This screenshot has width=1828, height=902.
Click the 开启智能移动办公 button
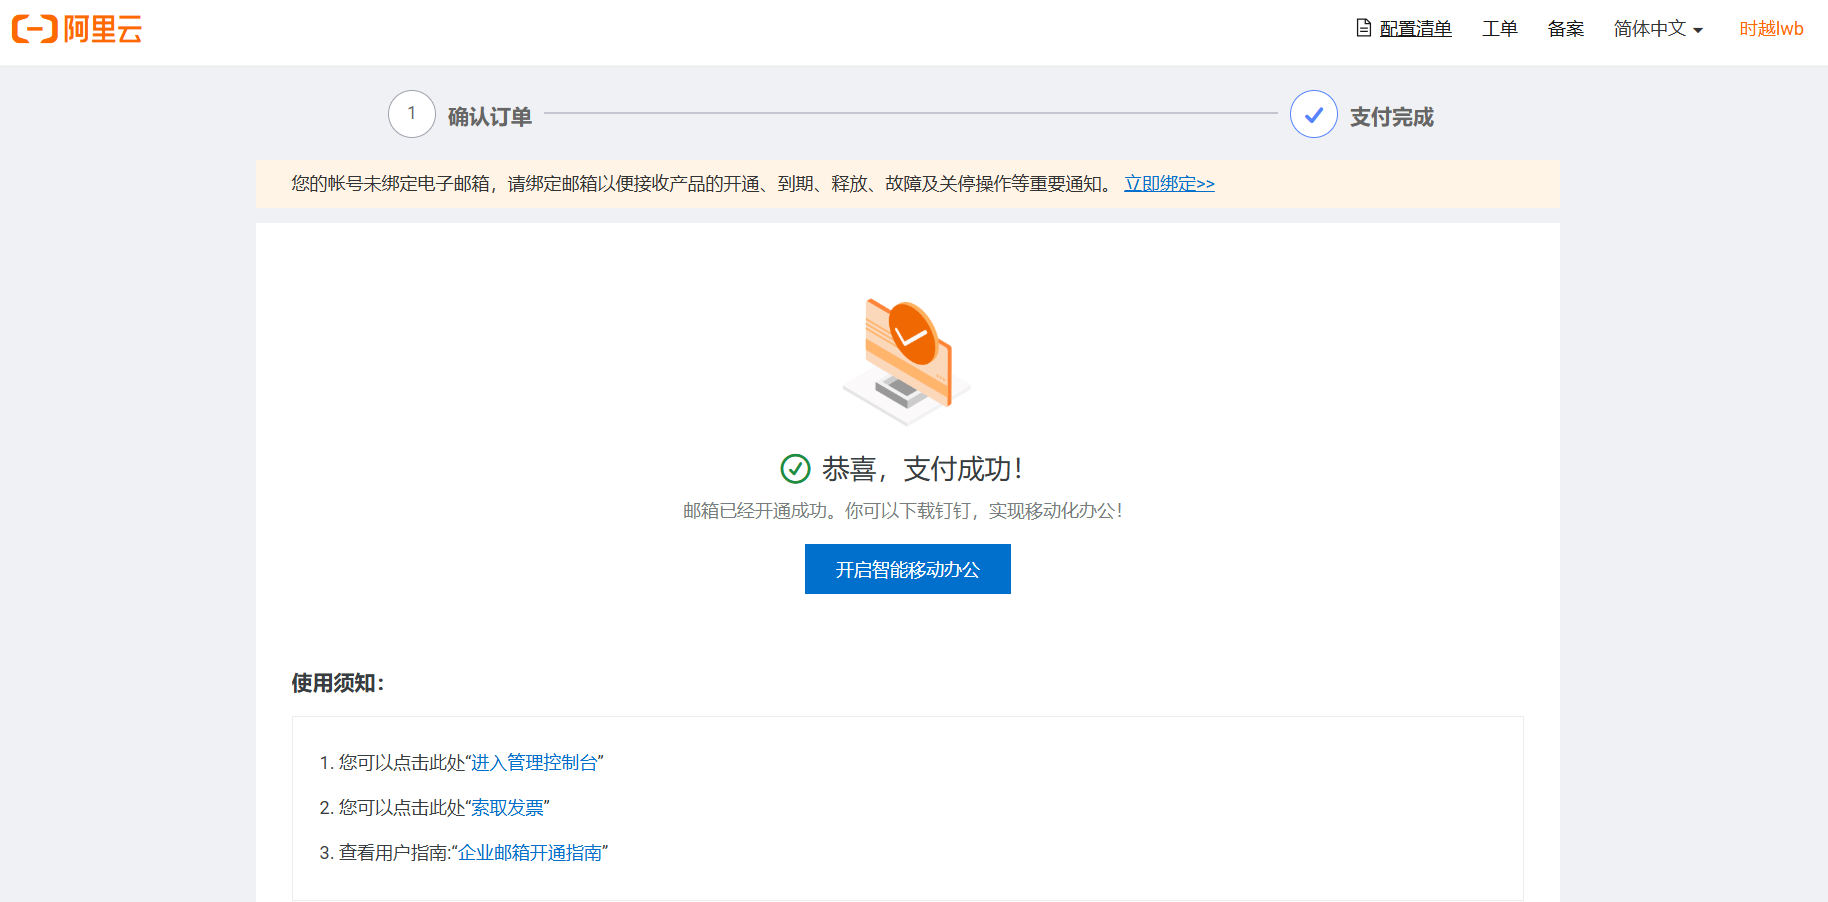pyautogui.click(x=908, y=569)
